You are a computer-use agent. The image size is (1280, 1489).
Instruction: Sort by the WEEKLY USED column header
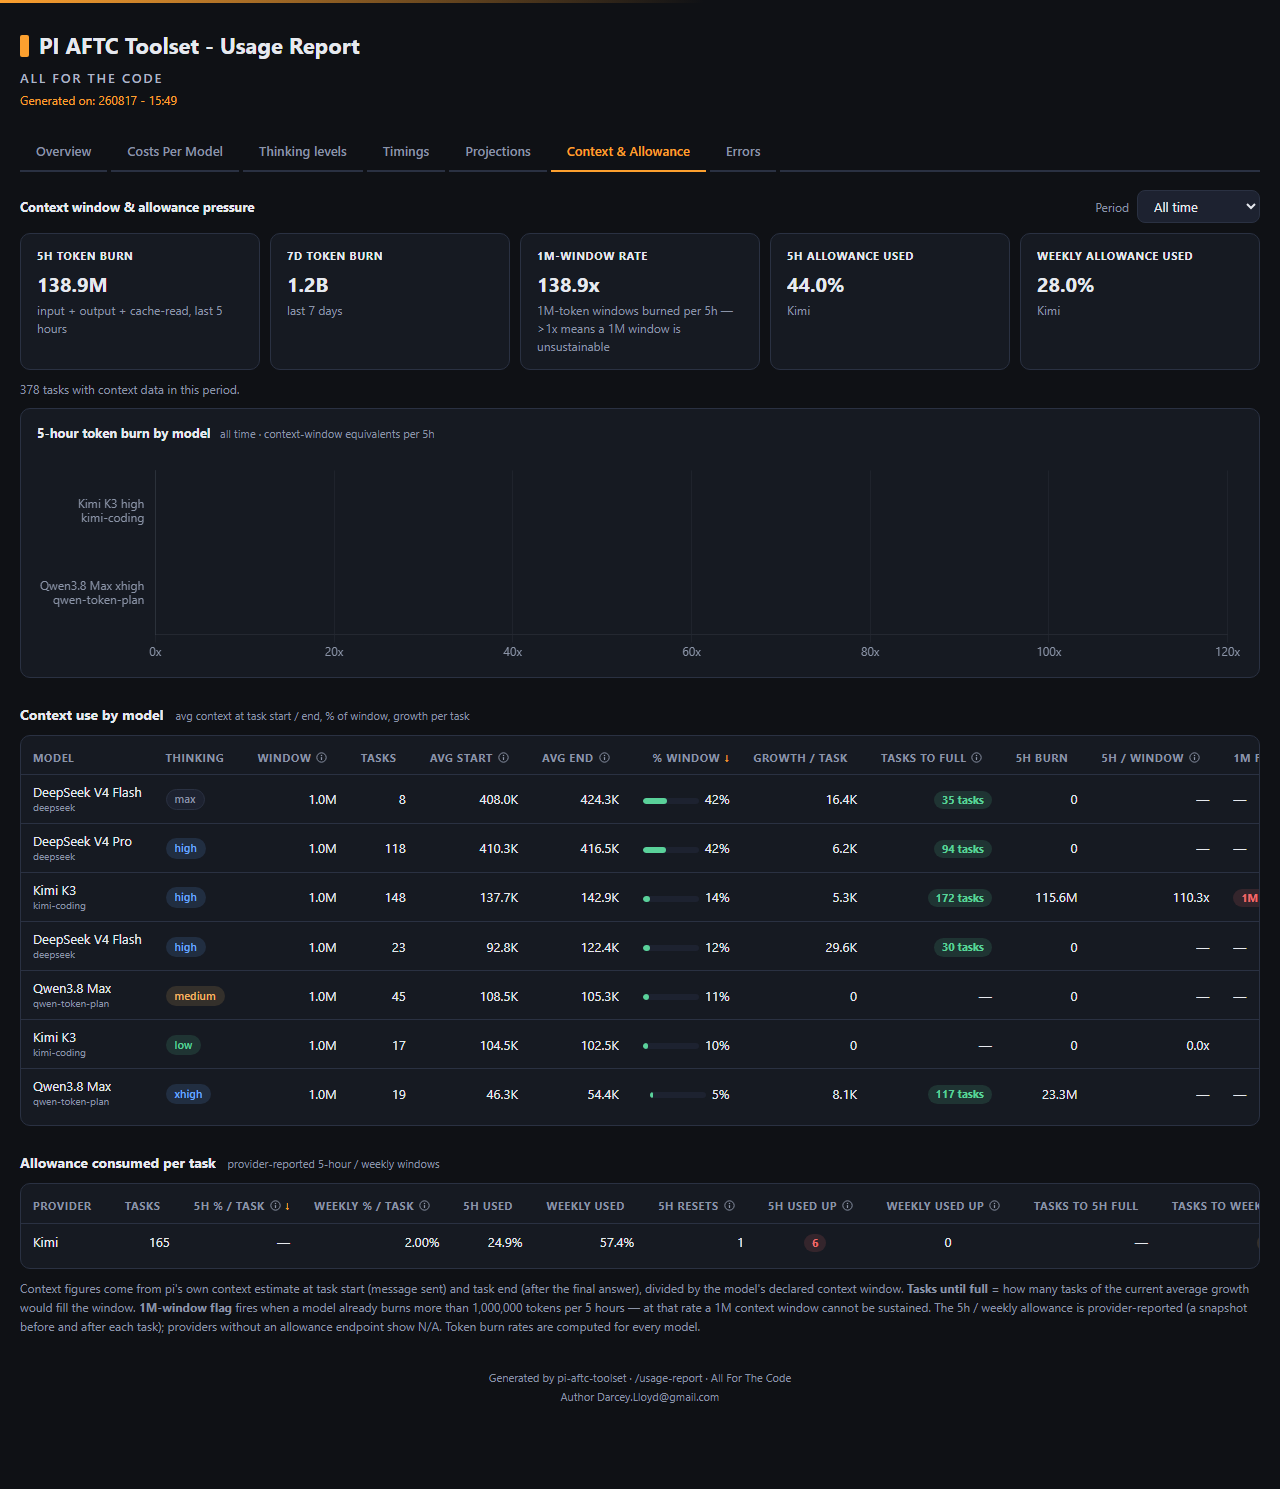tap(585, 1206)
